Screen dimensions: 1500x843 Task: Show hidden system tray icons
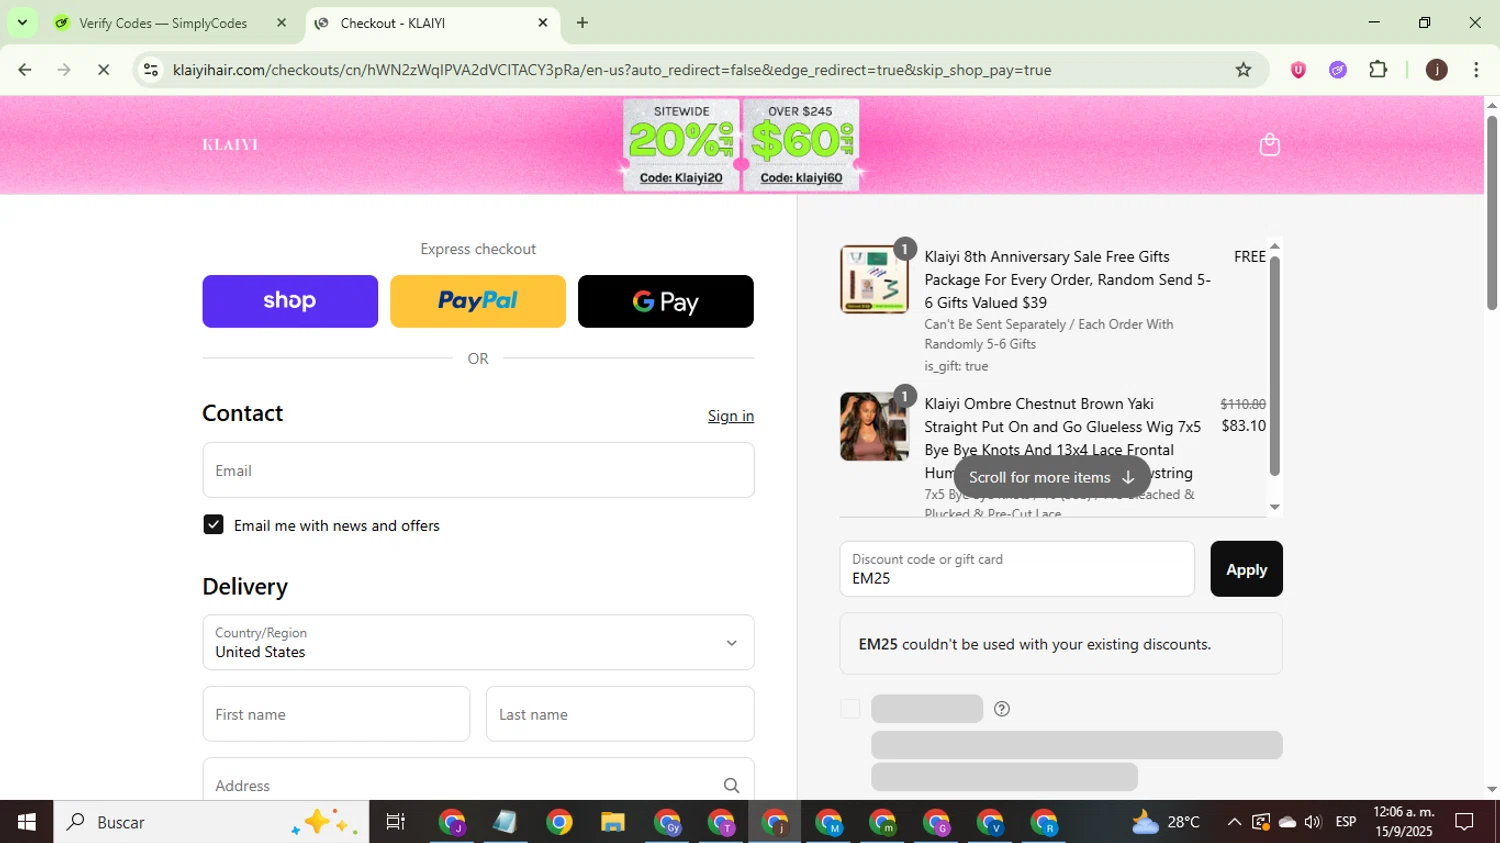1234,822
